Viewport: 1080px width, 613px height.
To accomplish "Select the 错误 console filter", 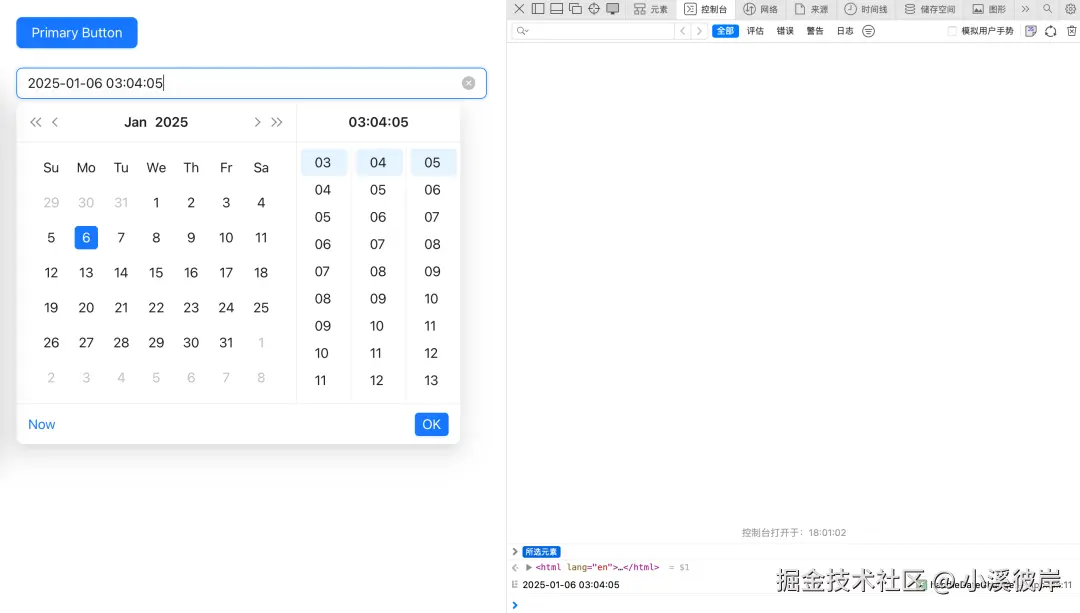I will [x=784, y=31].
